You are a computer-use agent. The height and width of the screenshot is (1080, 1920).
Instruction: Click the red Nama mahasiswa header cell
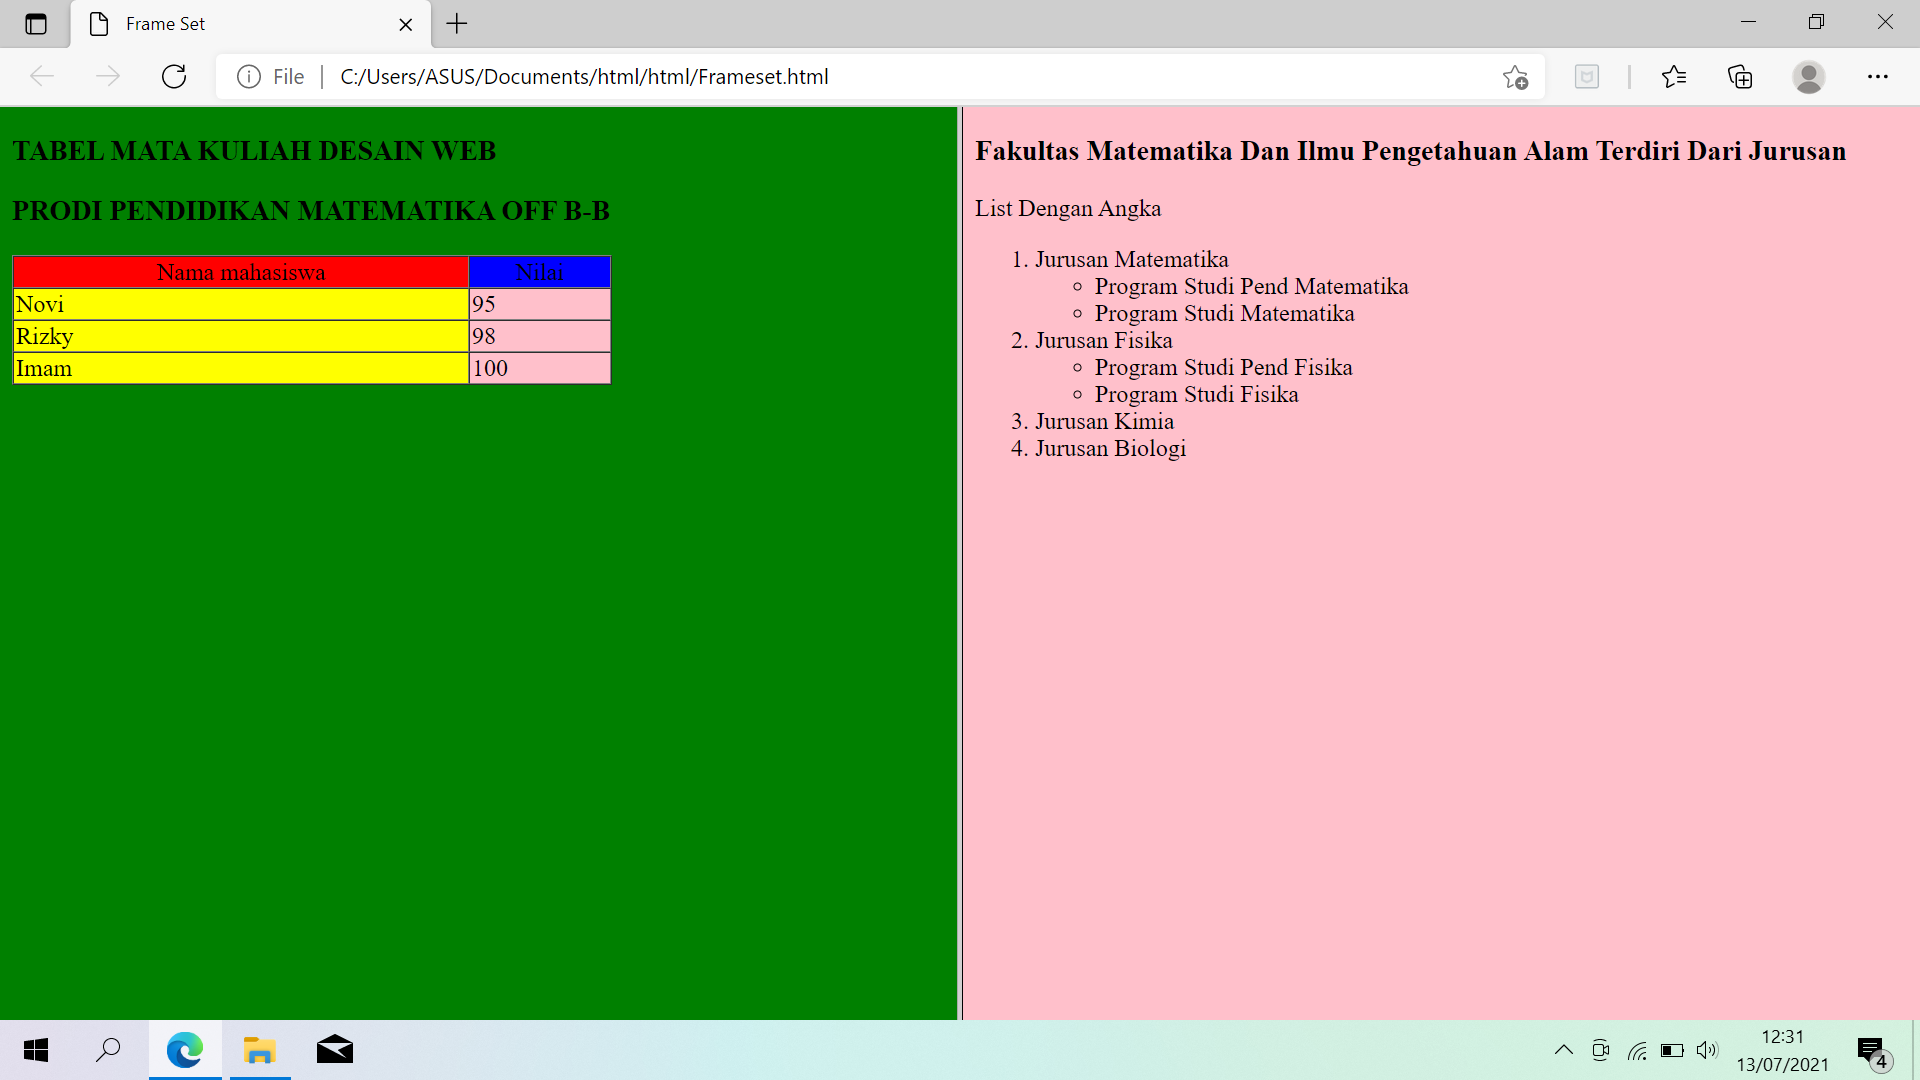click(241, 272)
